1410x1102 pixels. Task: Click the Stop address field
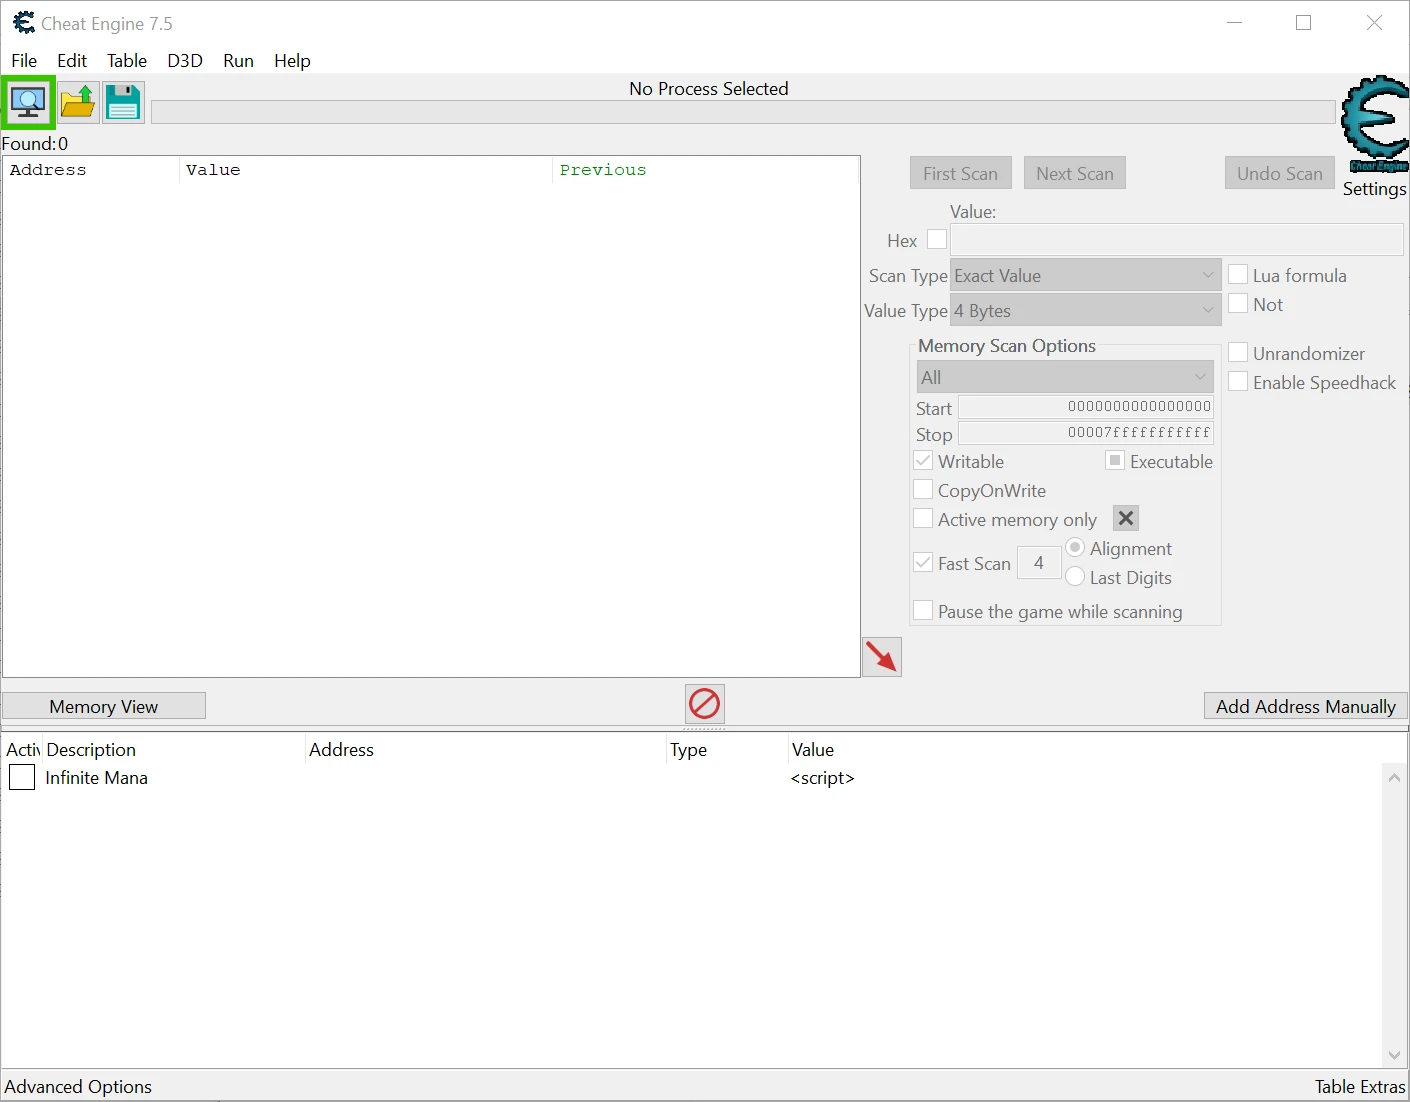[1086, 433]
